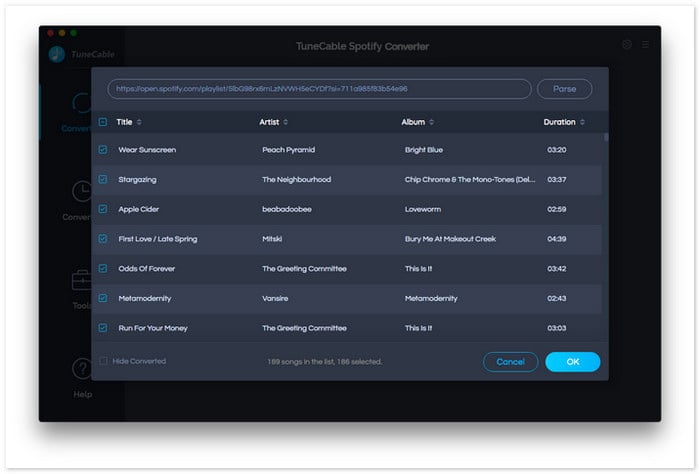The width and height of the screenshot is (700, 474).
Task: Select the Wear Sunscreen title
Action: pyautogui.click(x=147, y=150)
